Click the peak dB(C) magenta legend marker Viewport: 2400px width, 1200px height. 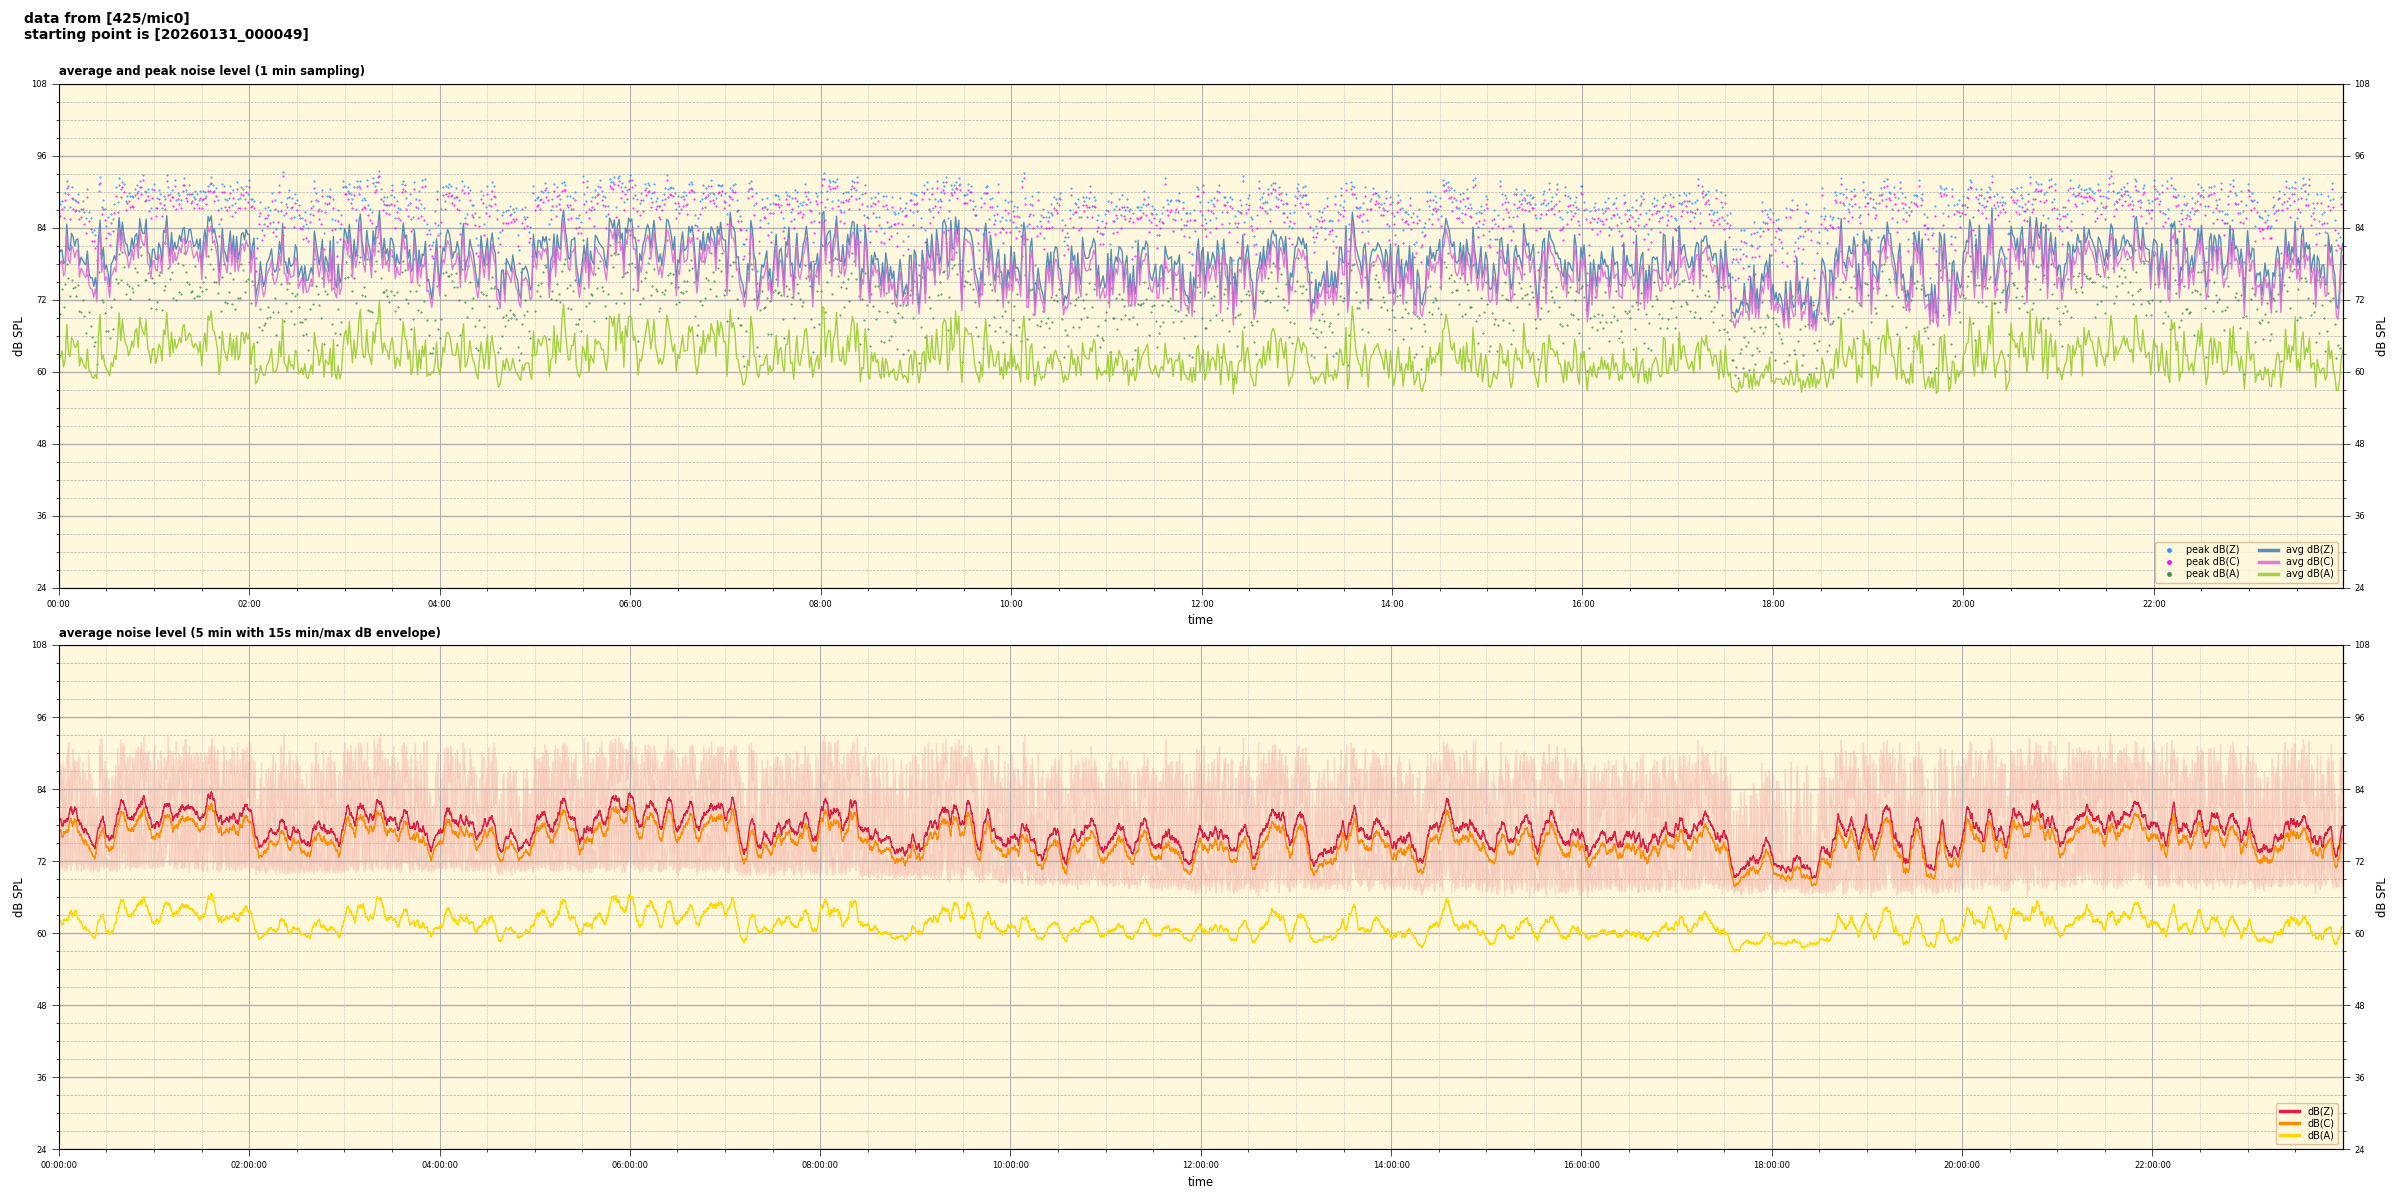[2169, 562]
